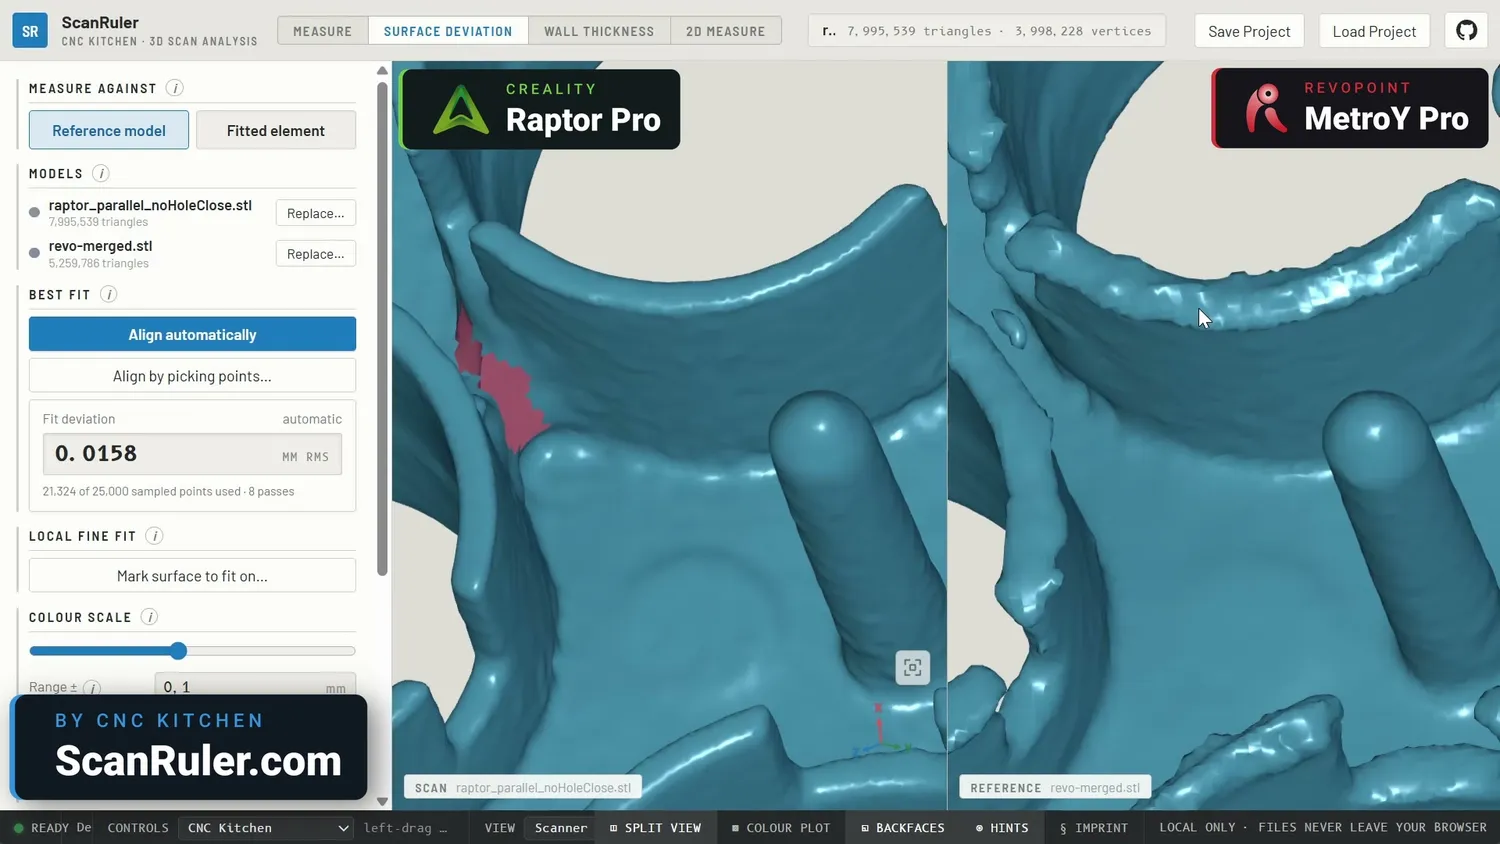Click the Fit deviation value field
1500x844 pixels.
point(192,454)
